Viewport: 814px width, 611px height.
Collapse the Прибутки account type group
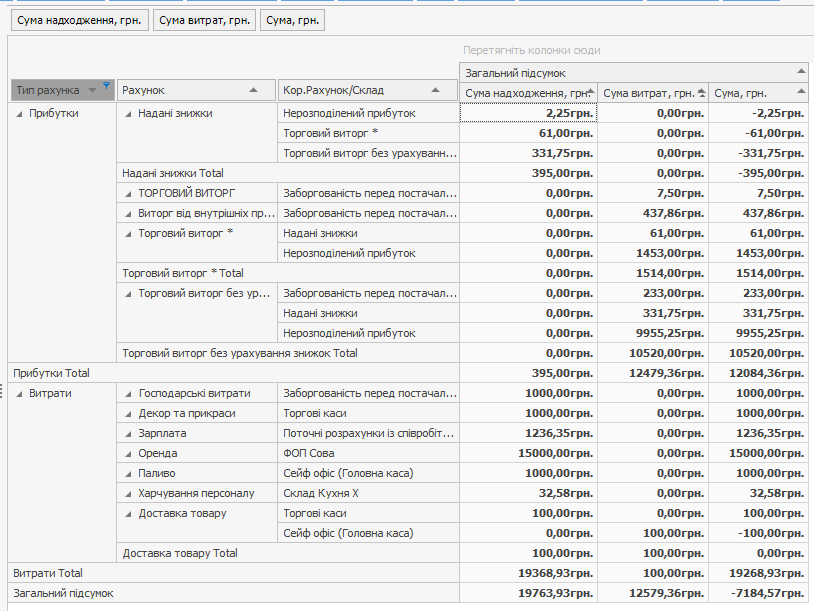19,113
